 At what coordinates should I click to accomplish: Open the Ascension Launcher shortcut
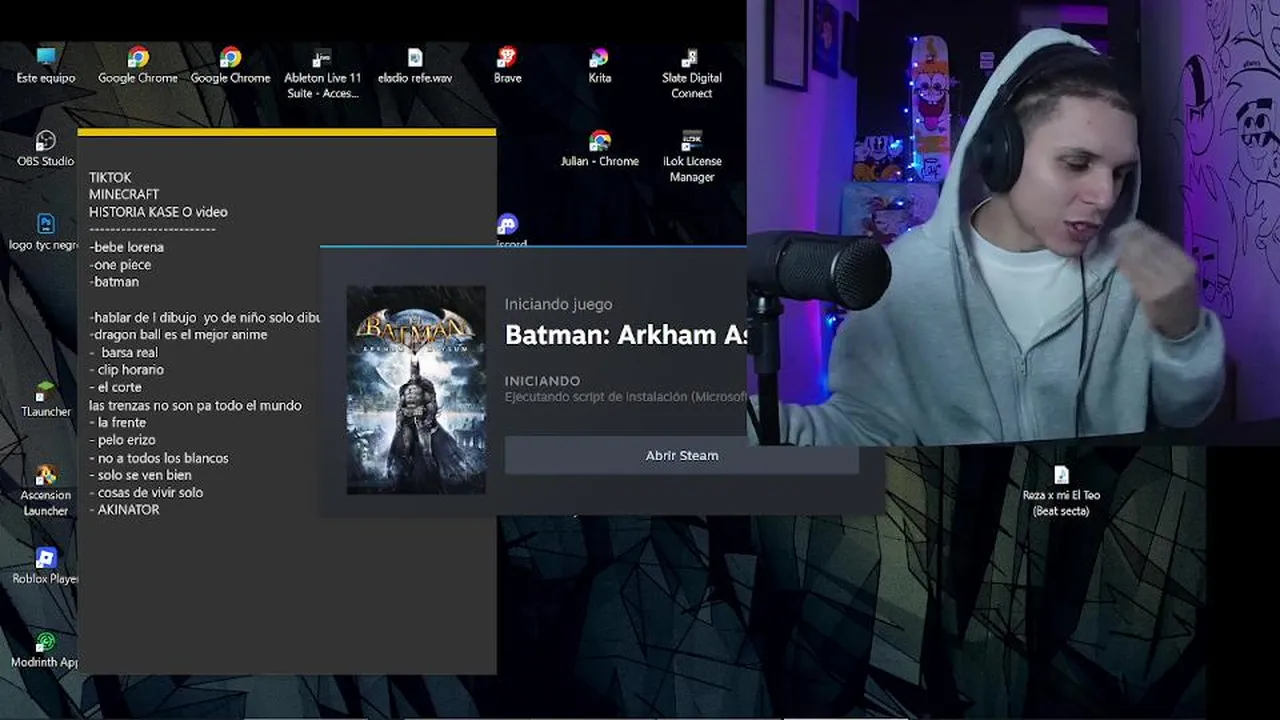[x=46, y=490]
